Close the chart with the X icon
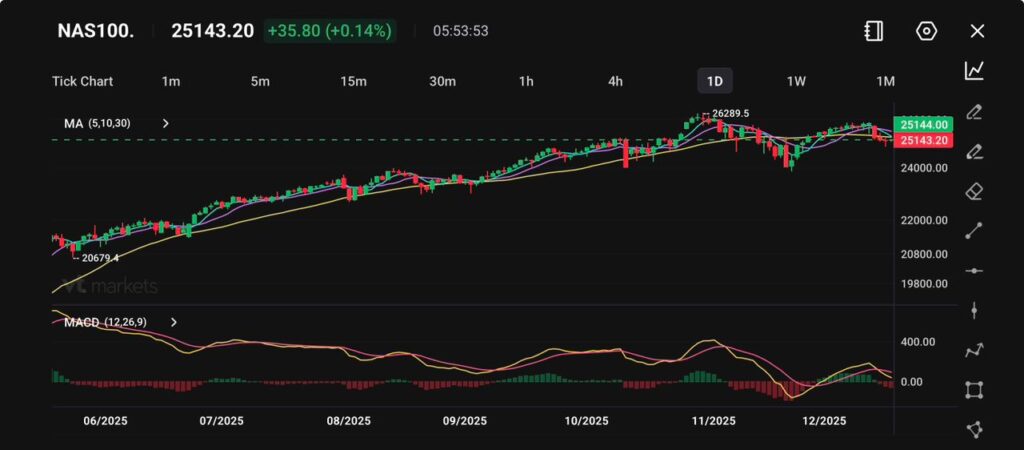 (x=977, y=31)
